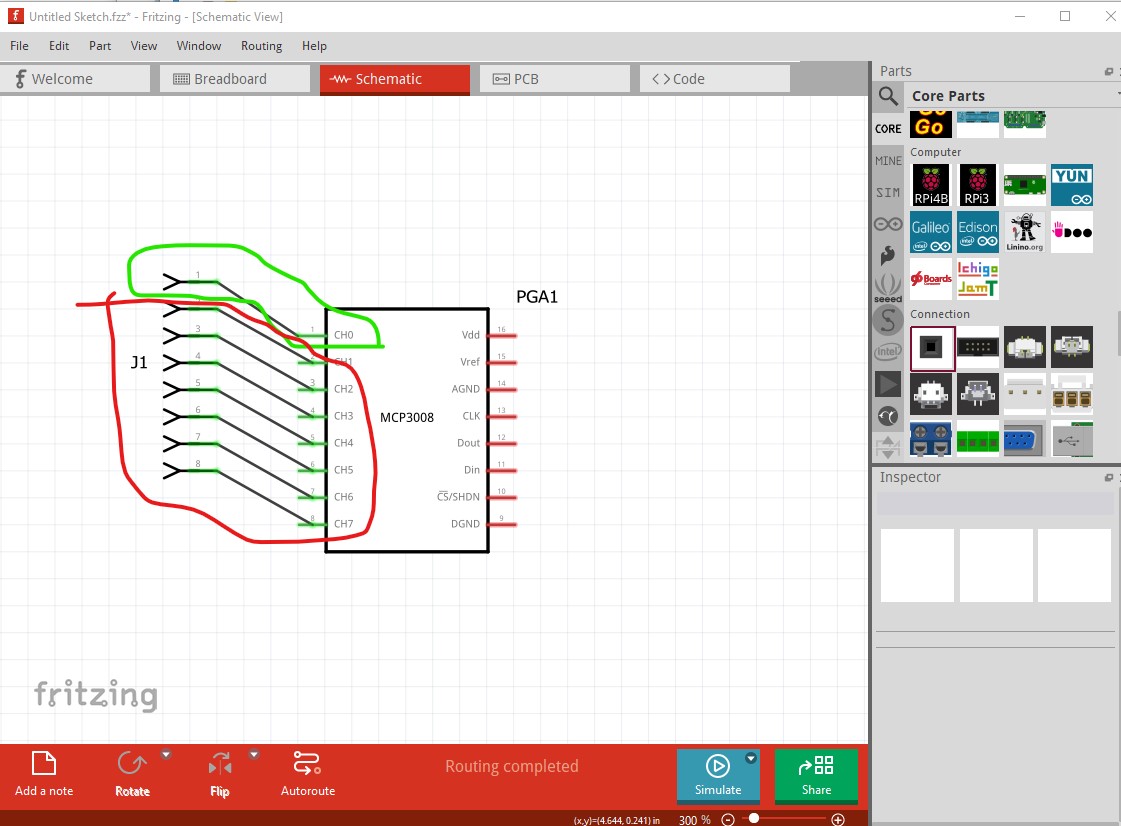The image size is (1121, 826).
Task: Select the PGA1 part label
Action: click(x=537, y=297)
